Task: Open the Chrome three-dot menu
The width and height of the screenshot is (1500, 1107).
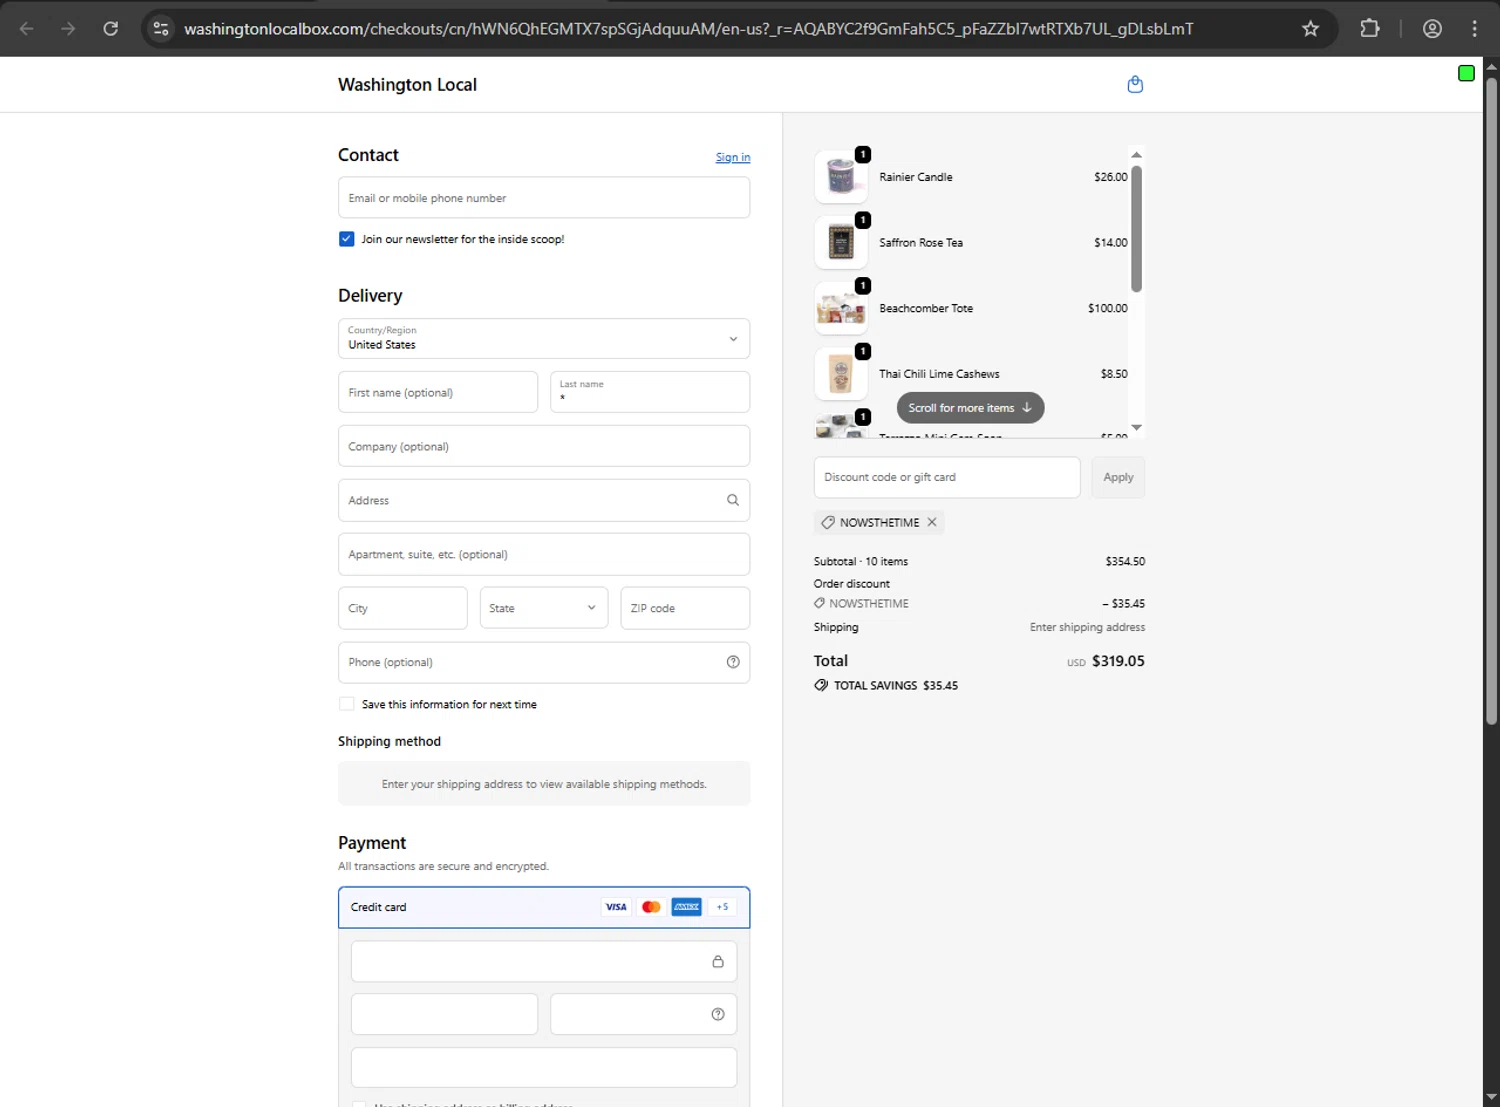Action: pos(1474,28)
